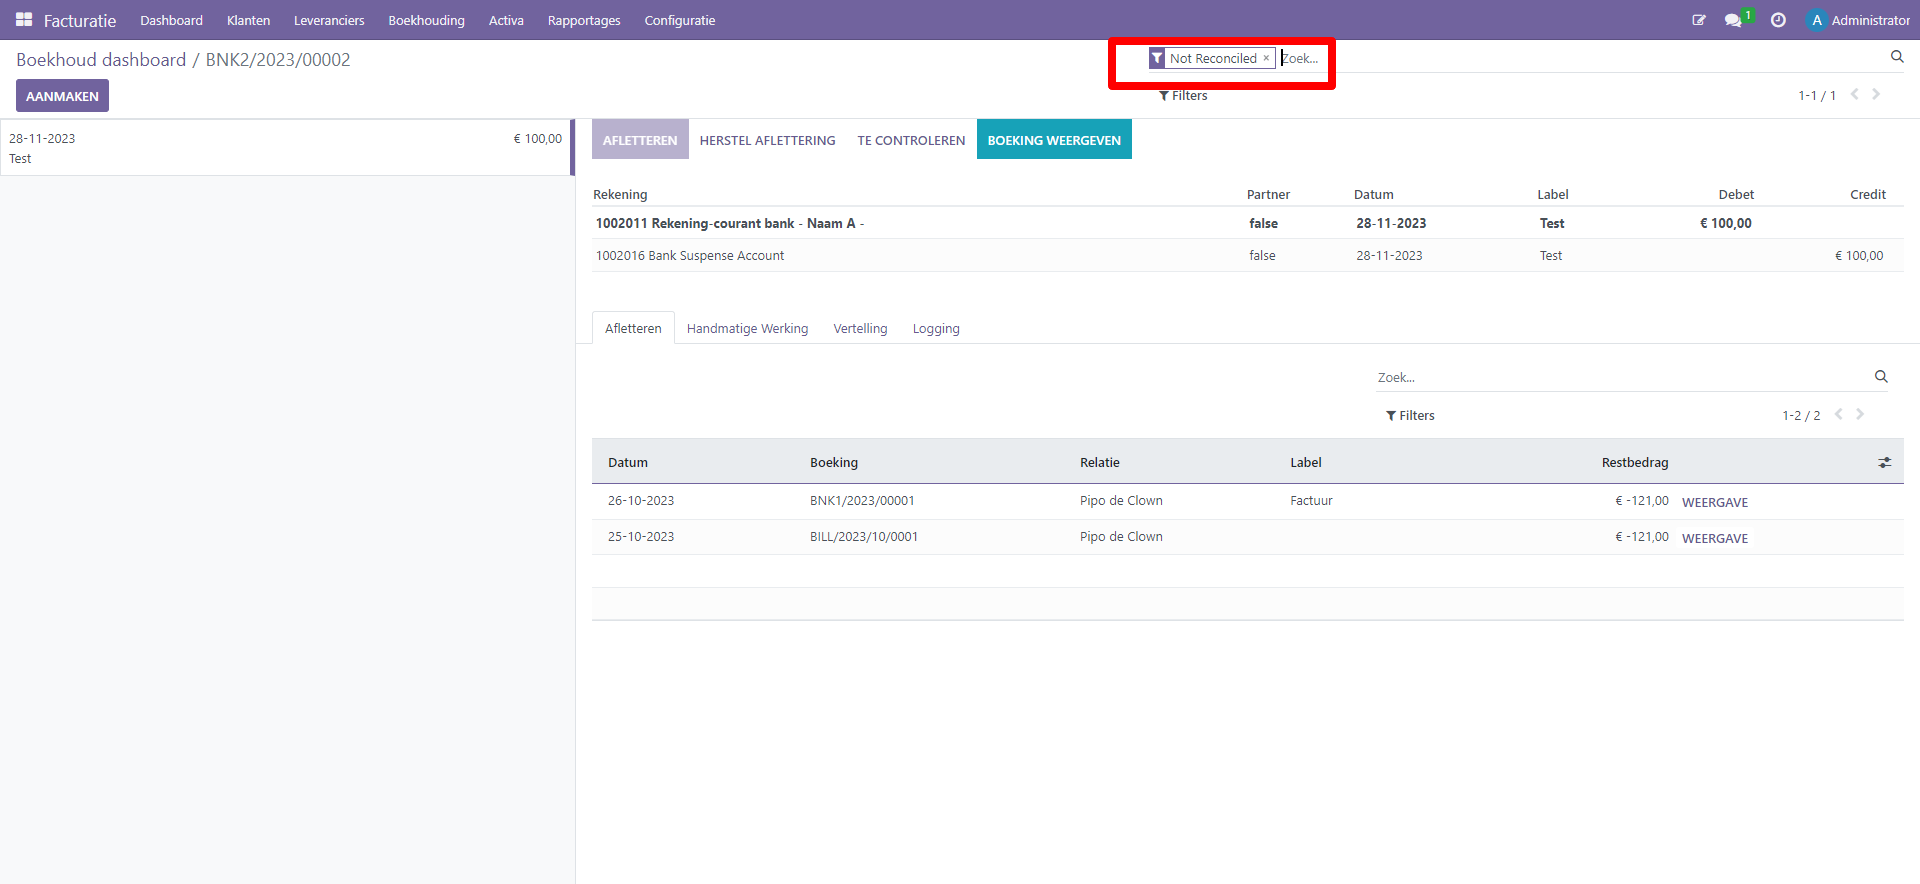Click the magnifier icon in reconcile search

tap(1881, 377)
